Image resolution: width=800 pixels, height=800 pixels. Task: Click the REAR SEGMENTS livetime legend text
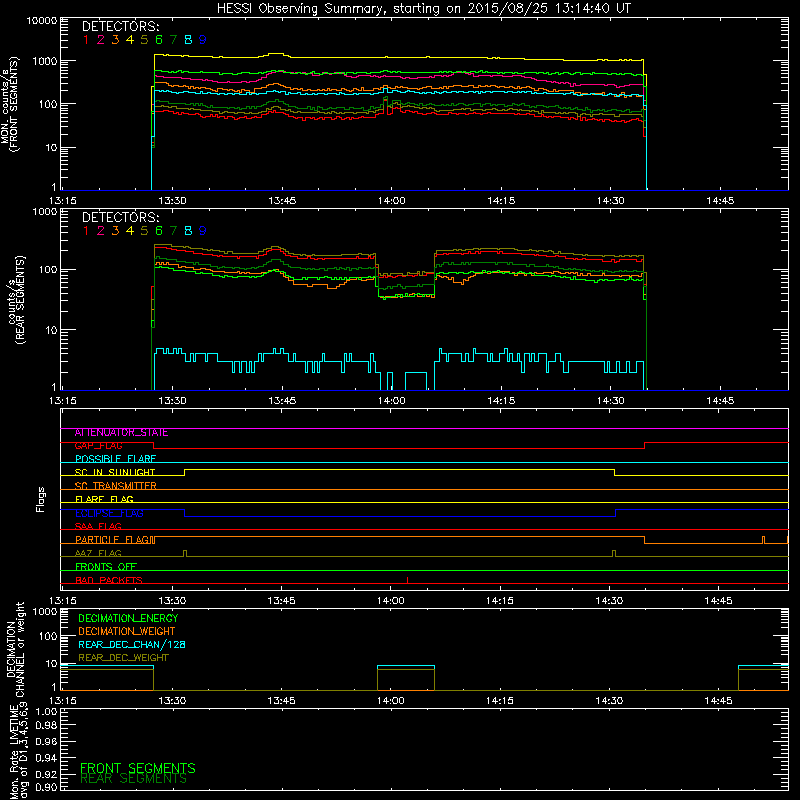click(x=134, y=779)
